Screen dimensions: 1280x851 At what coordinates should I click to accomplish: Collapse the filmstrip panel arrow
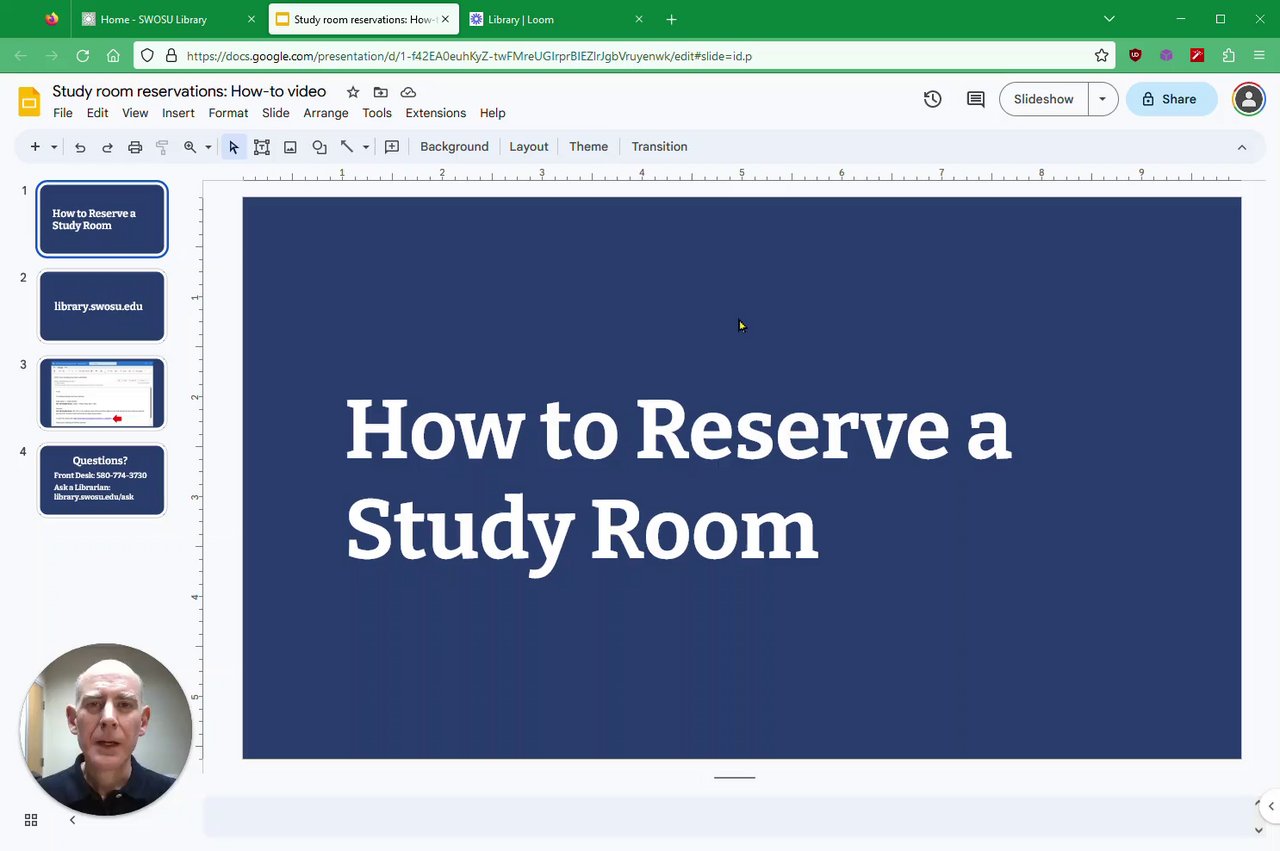click(x=72, y=820)
